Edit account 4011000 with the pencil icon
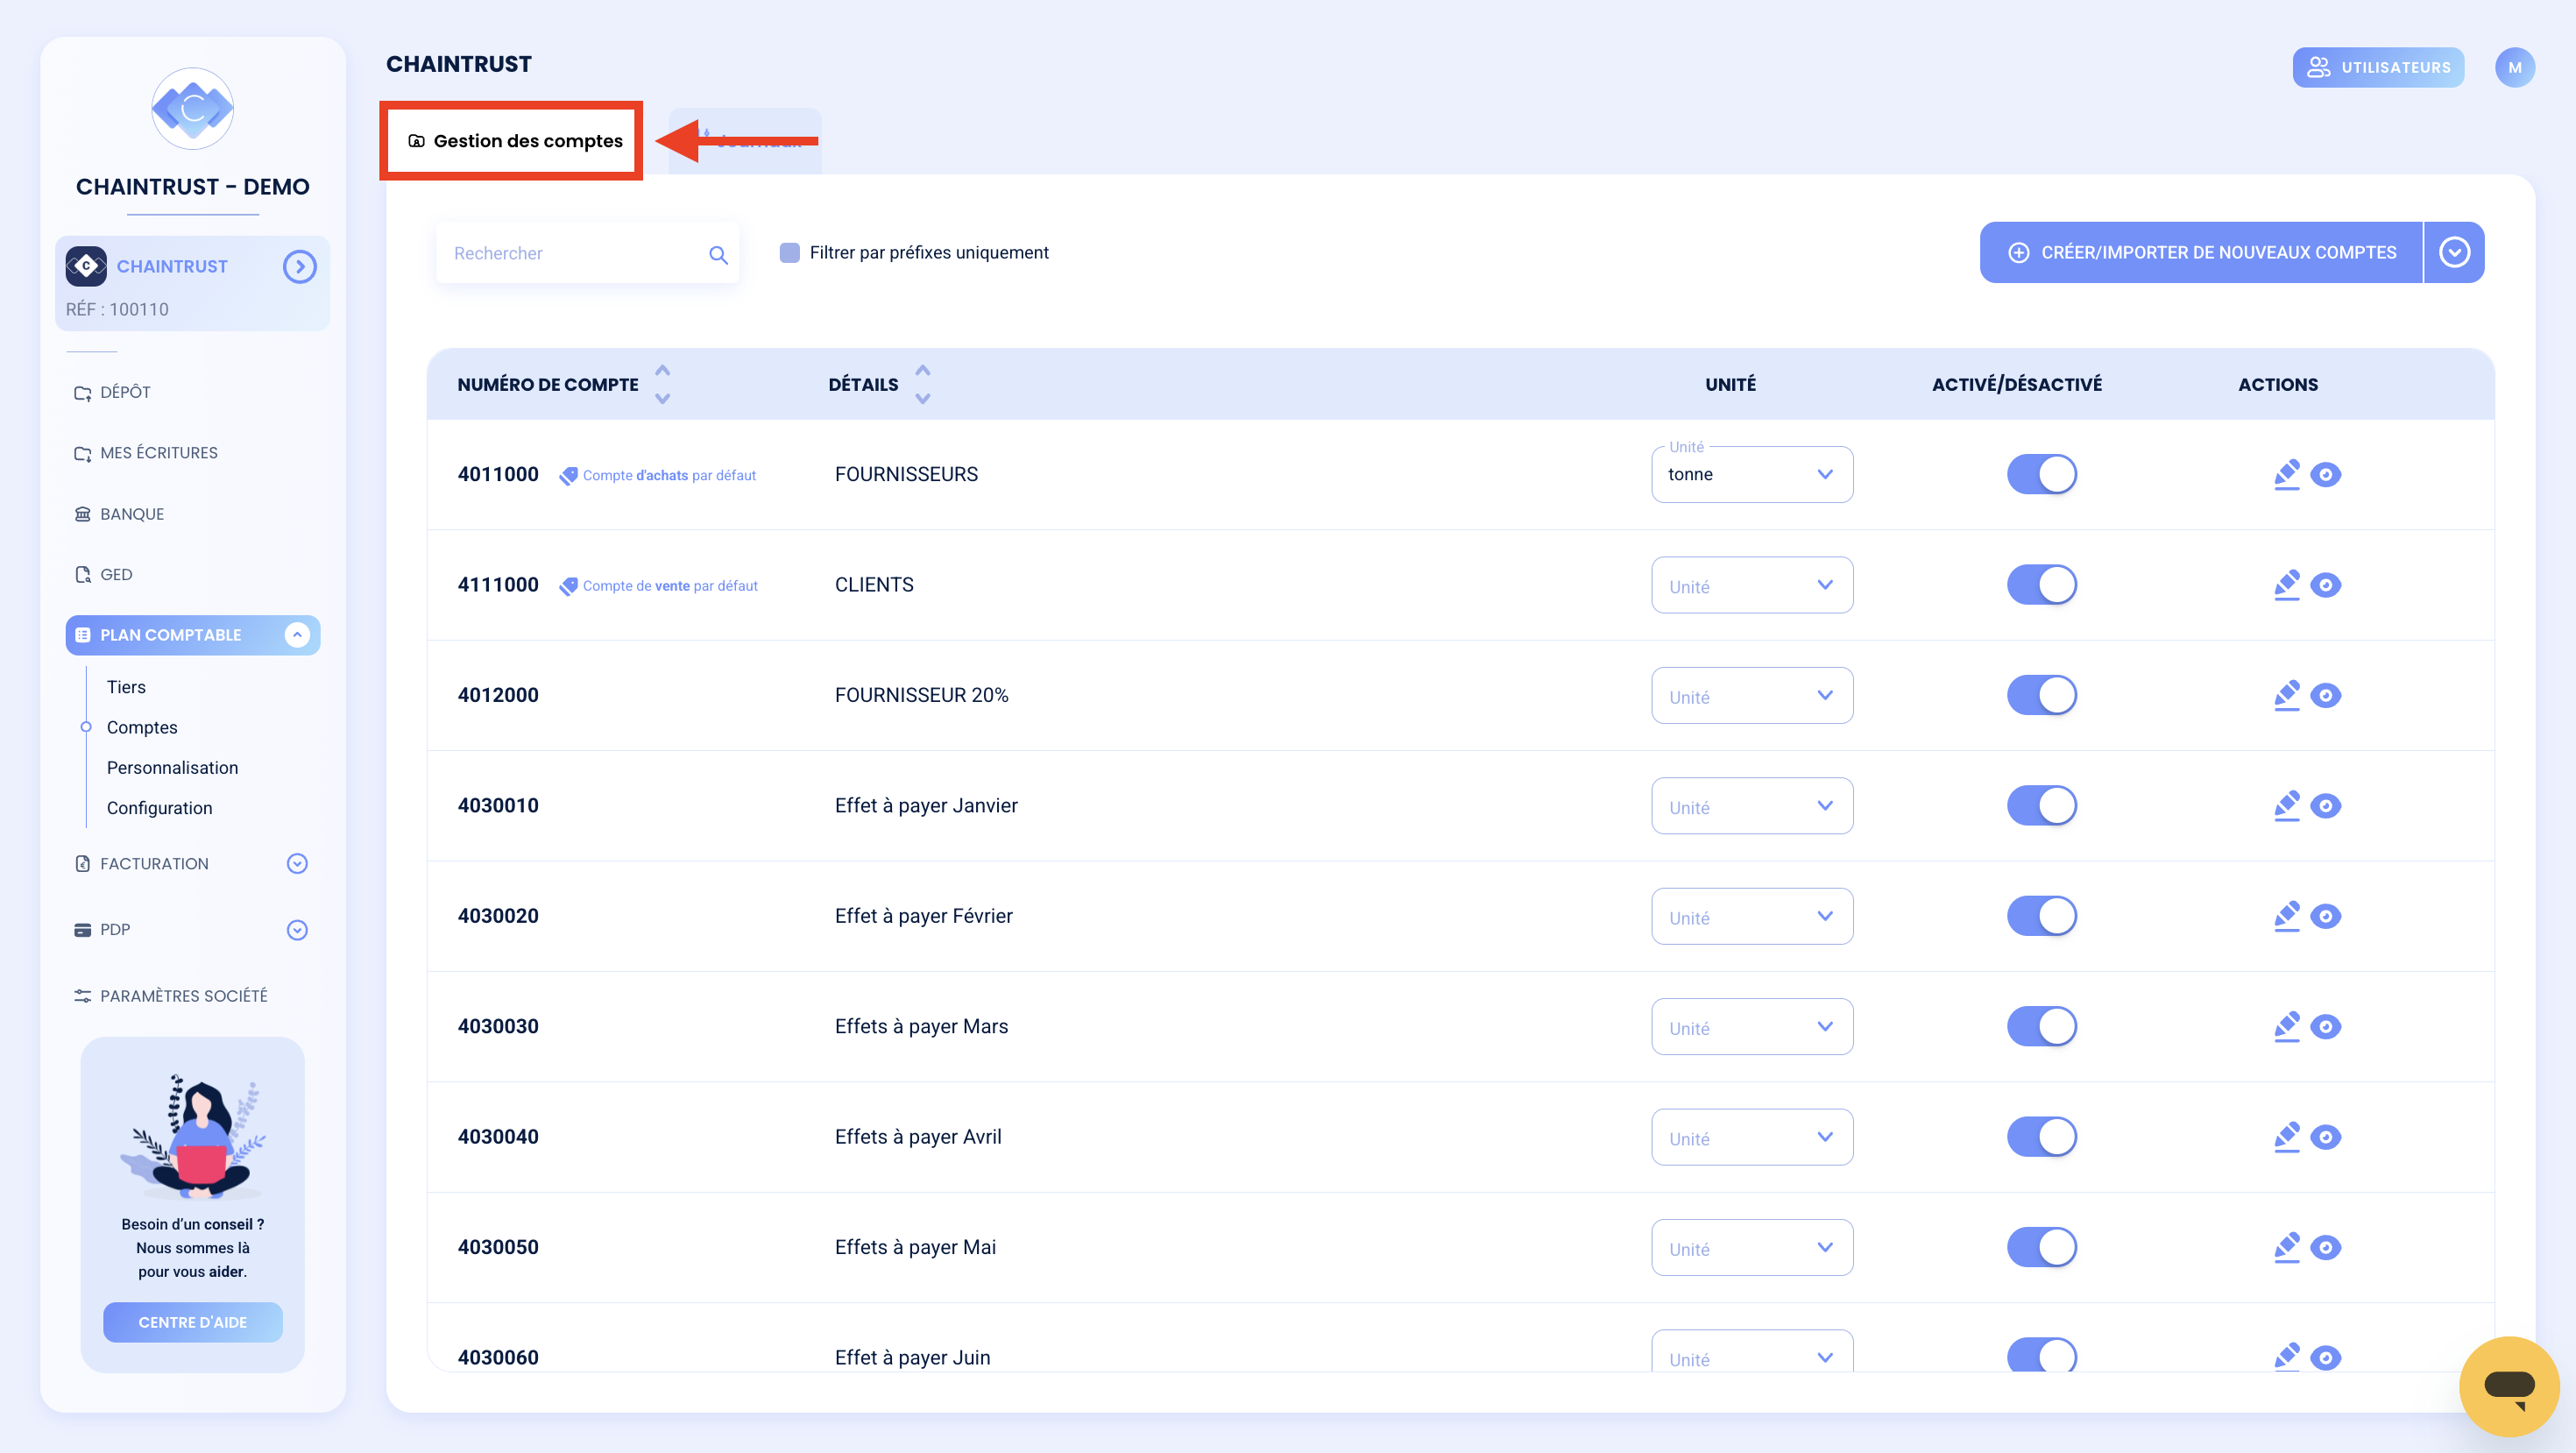This screenshot has height=1453, width=2576. click(x=2286, y=474)
